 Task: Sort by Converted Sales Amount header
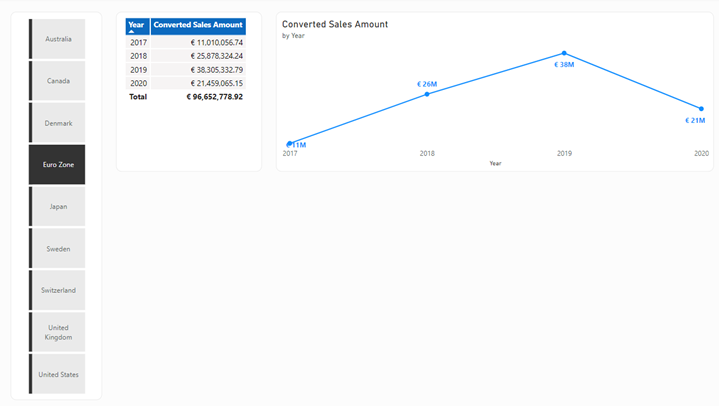pos(198,25)
